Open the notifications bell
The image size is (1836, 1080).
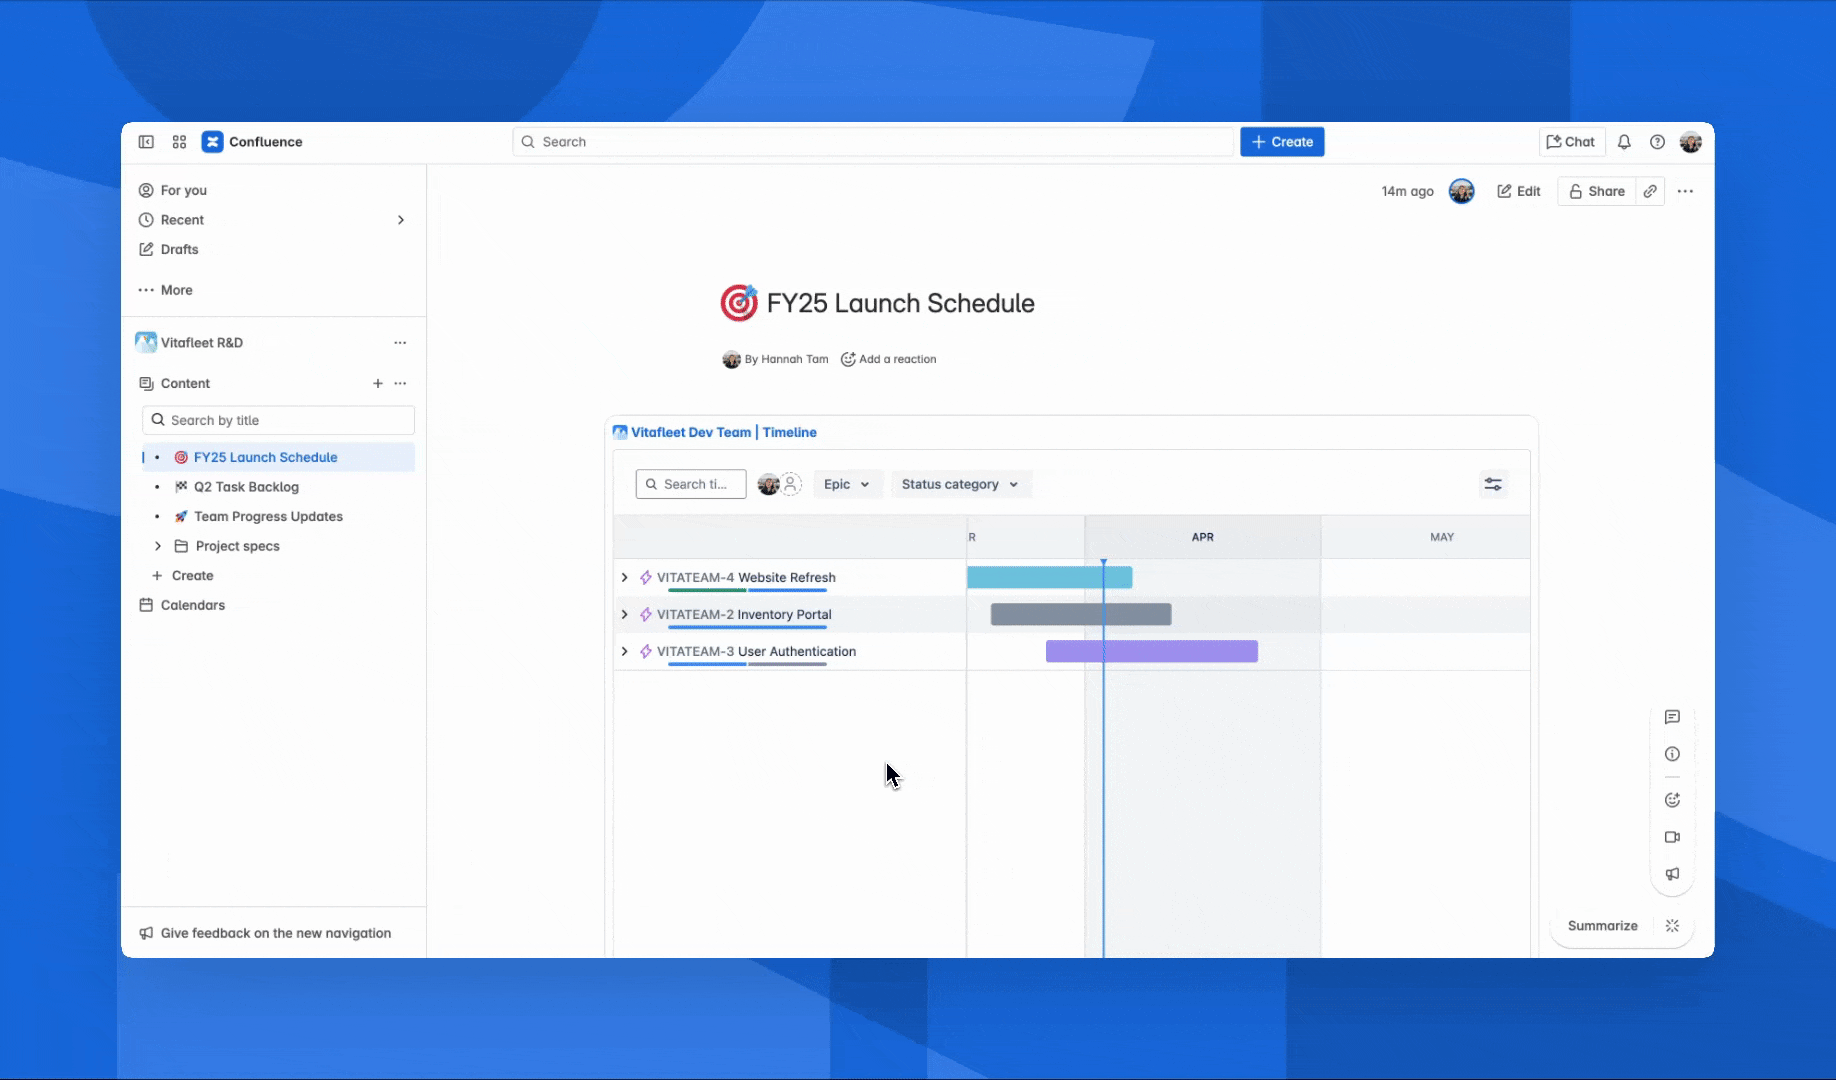pos(1624,142)
